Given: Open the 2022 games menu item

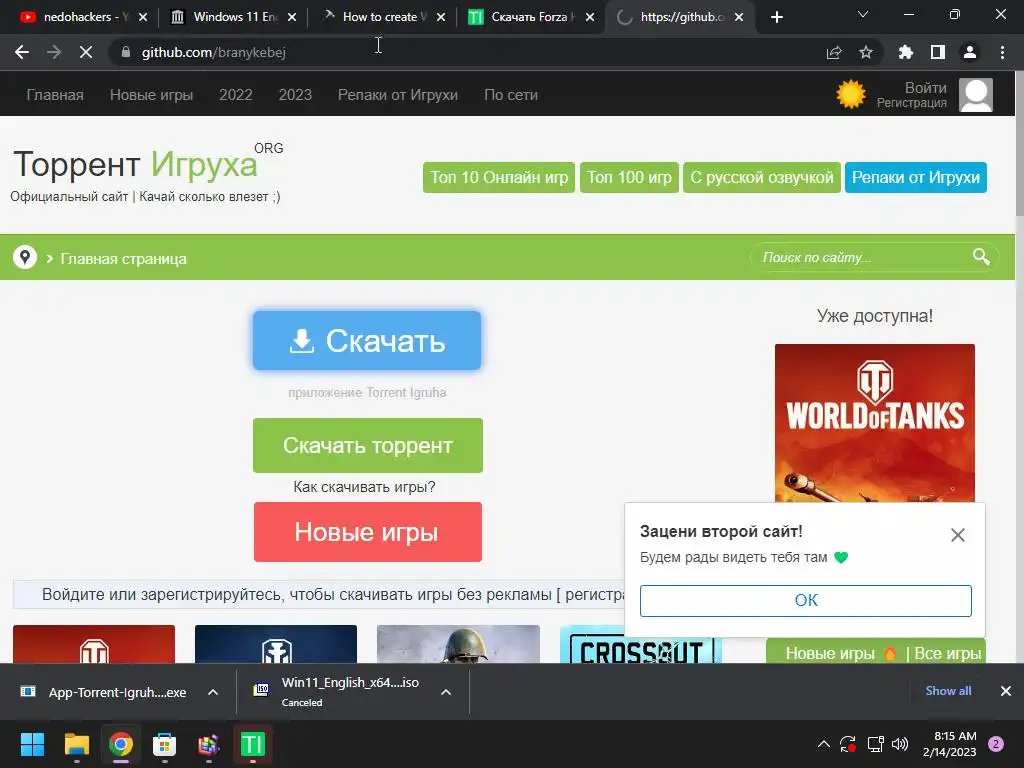Looking at the screenshot, I should pos(236,95).
